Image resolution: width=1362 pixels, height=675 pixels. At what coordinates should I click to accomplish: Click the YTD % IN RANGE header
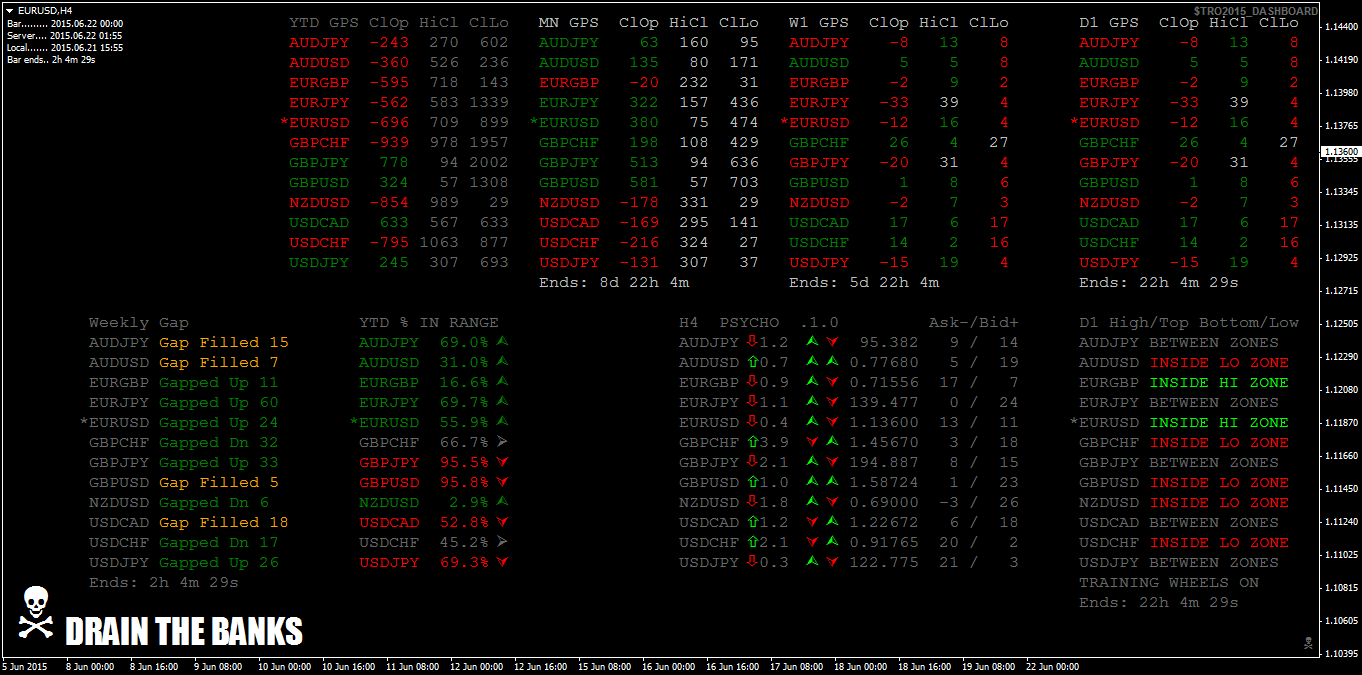point(429,322)
